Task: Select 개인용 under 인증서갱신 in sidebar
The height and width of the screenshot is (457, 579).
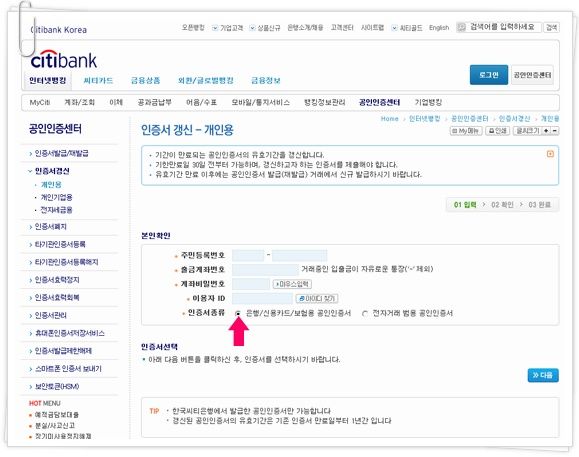Action: [51, 185]
